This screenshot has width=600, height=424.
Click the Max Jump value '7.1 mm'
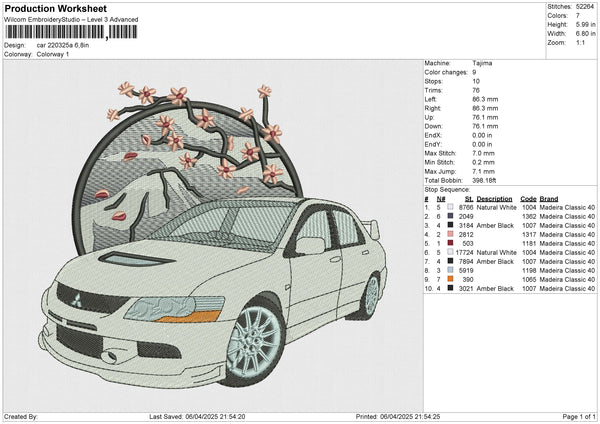[x=483, y=171]
